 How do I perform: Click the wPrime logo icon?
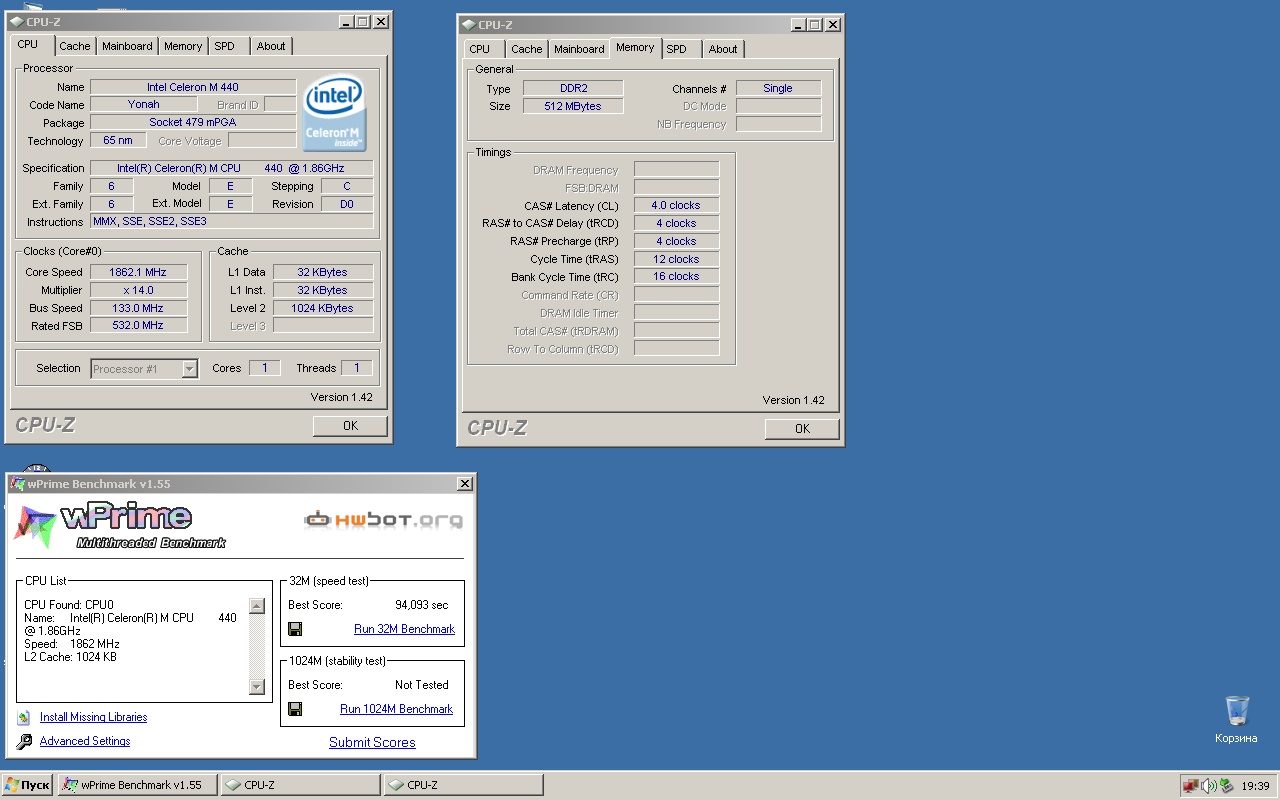click(x=34, y=527)
